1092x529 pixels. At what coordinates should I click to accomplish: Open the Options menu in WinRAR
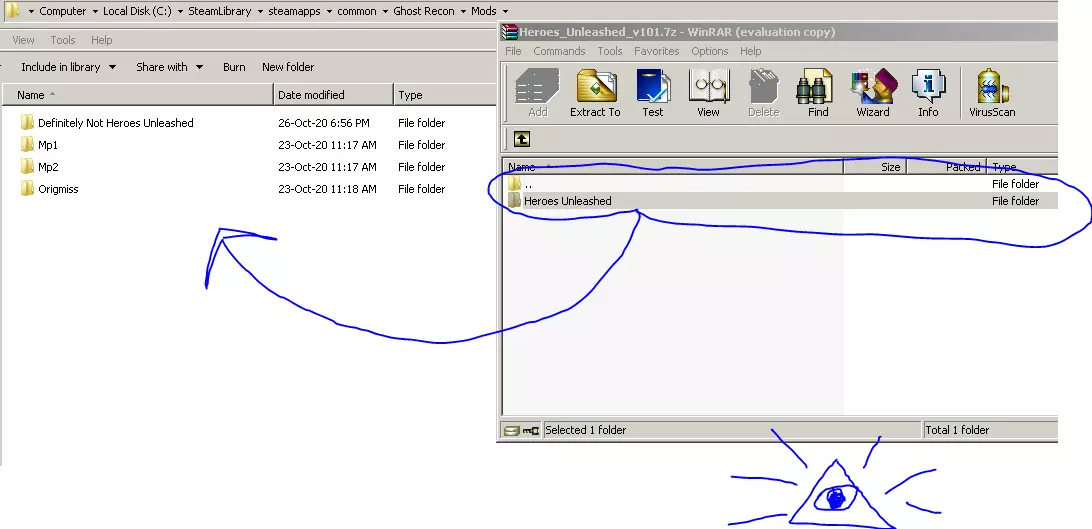[x=710, y=51]
